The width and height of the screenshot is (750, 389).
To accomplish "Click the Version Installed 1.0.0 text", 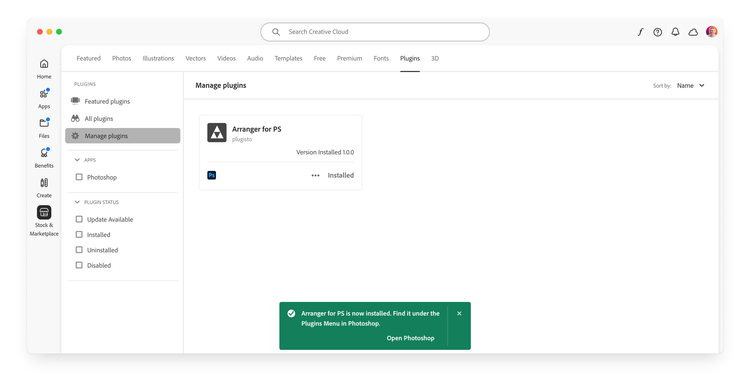I will click(x=325, y=152).
